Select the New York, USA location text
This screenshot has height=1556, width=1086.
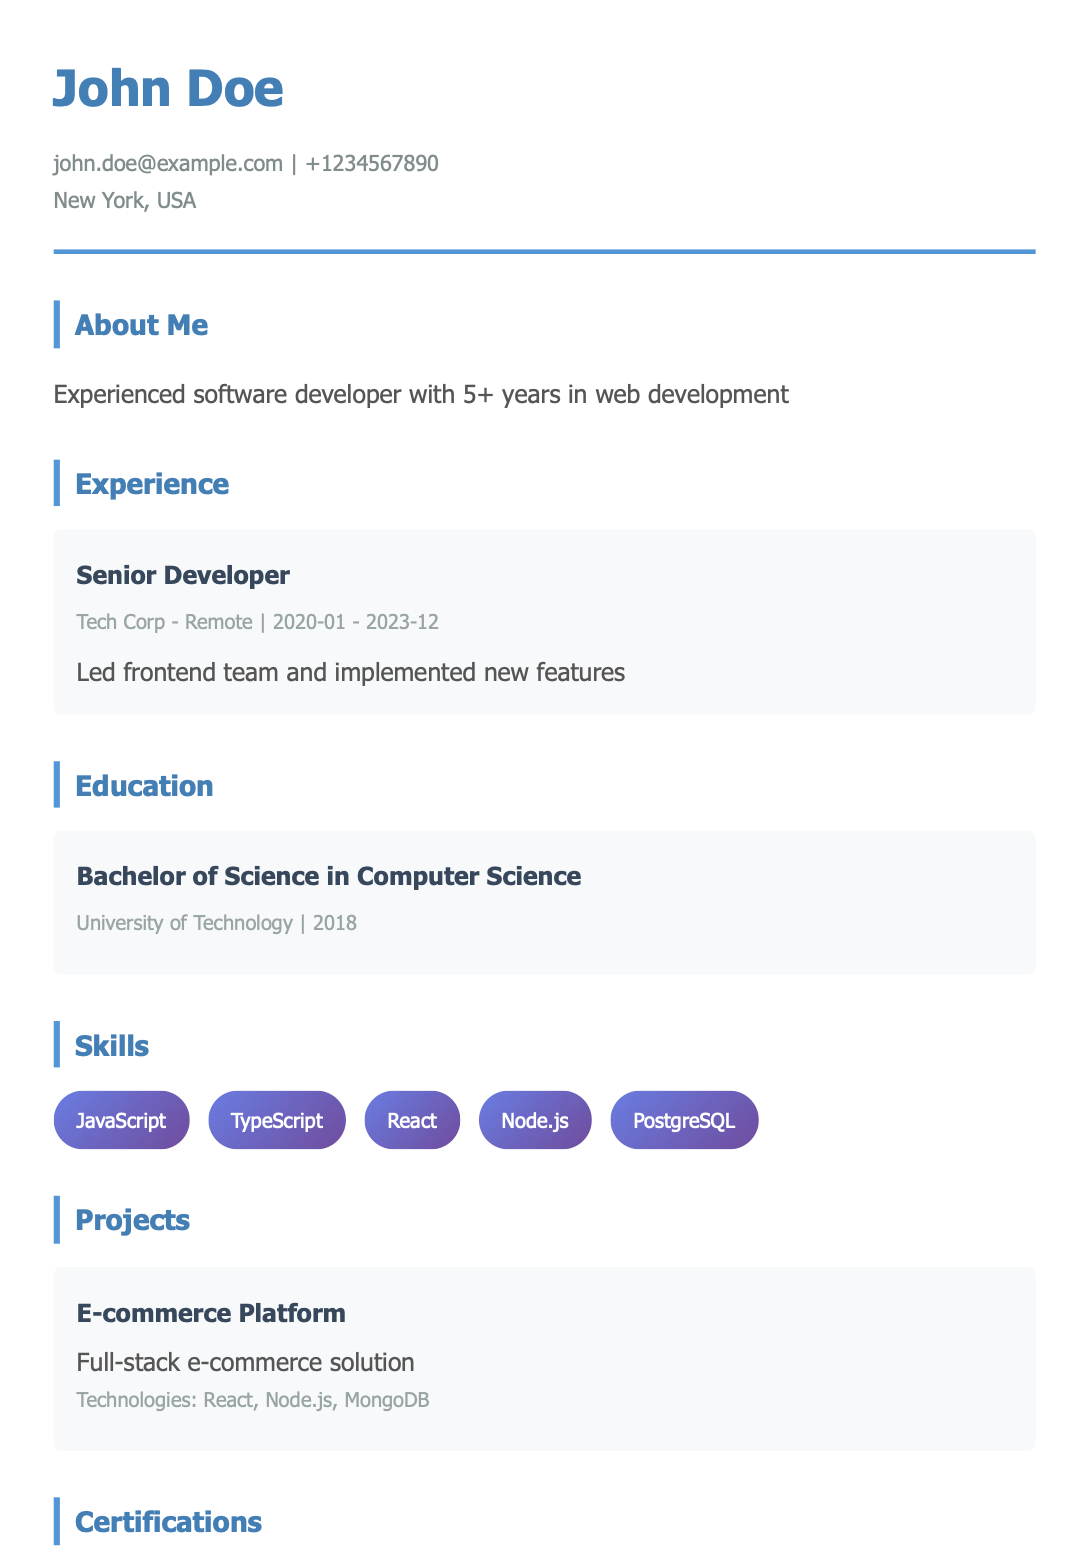click(125, 201)
